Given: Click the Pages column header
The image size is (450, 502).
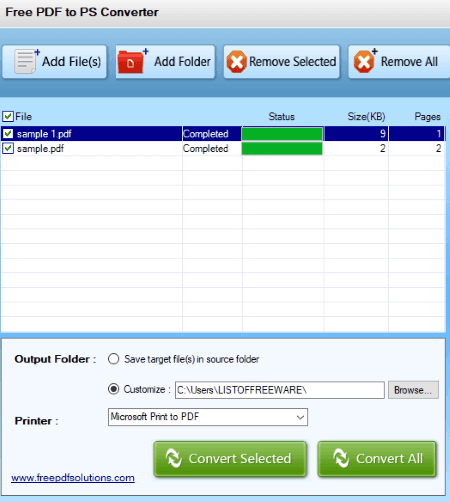Looking at the screenshot, I should pyautogui.click(x=427, y=117).
